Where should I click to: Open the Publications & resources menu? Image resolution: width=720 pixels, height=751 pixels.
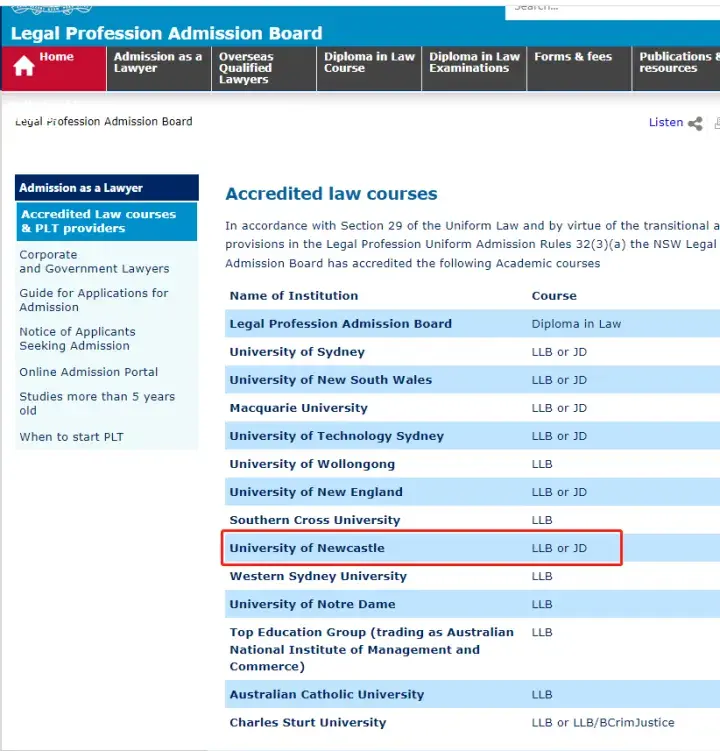coord(676,68)
